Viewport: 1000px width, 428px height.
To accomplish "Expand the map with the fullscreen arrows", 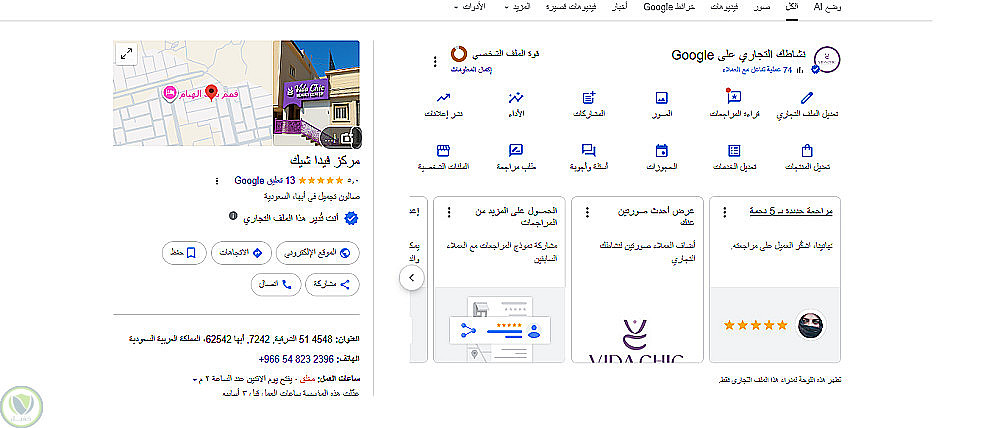I will [127, 54].
